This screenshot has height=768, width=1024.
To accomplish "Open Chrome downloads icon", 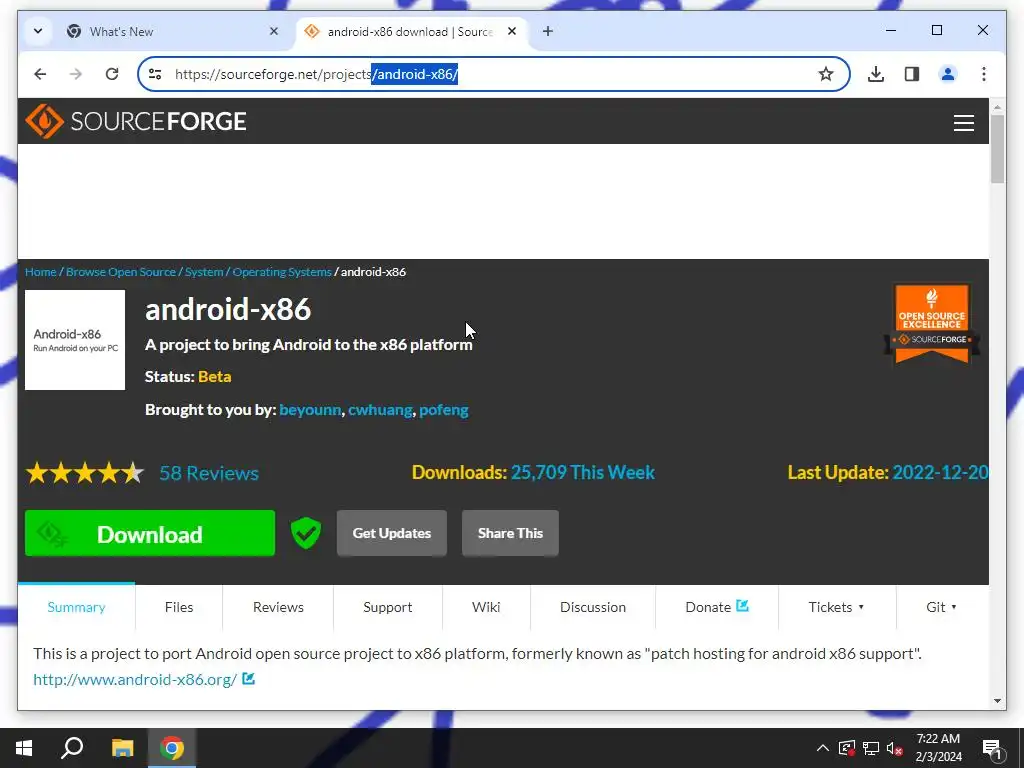I will pyautogui.click(x=876, y=74).
